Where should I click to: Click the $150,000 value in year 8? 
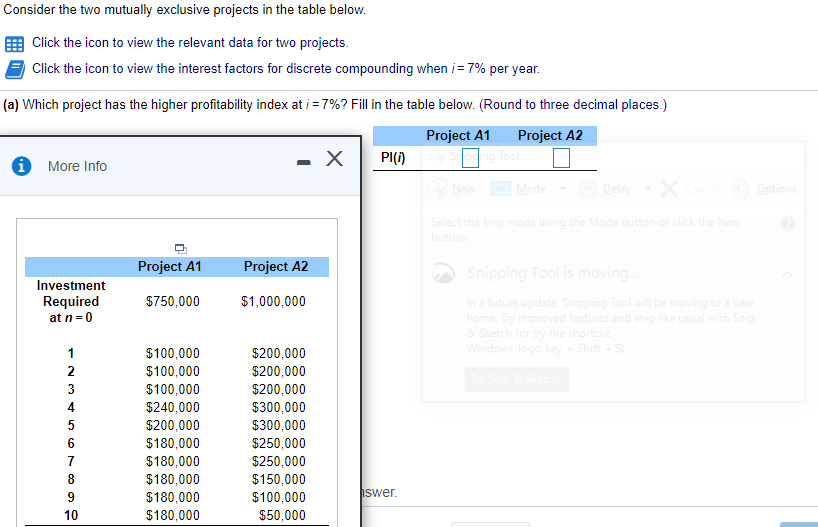point(279,480)
